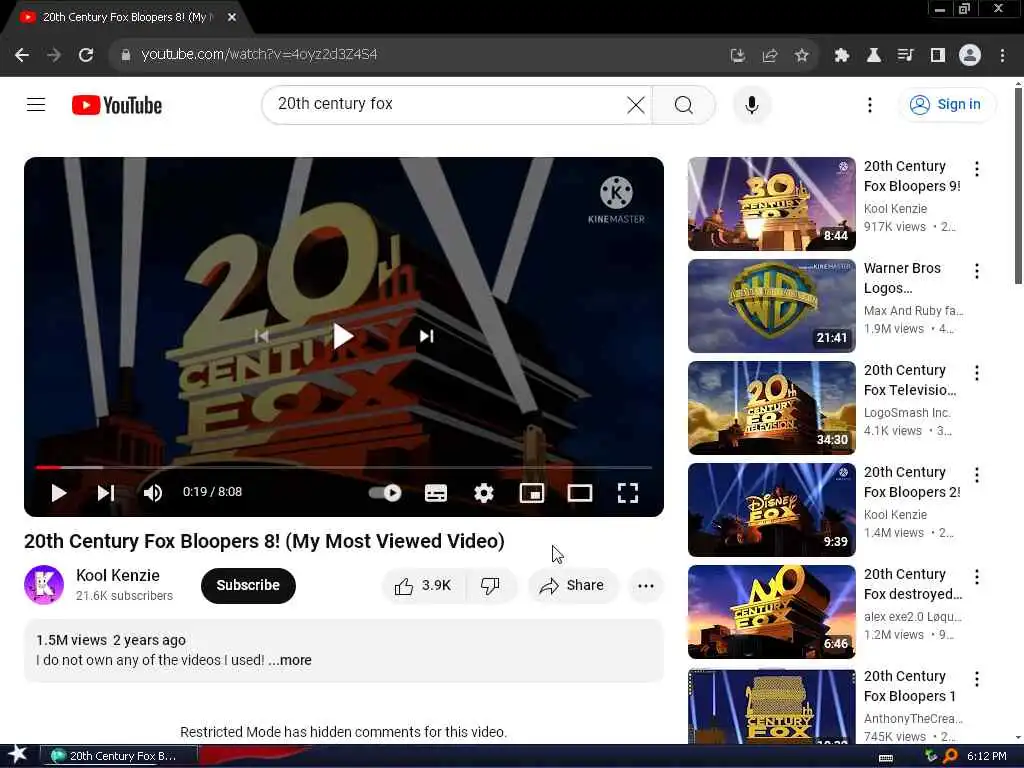Go forward in browser history

point(54,55)
